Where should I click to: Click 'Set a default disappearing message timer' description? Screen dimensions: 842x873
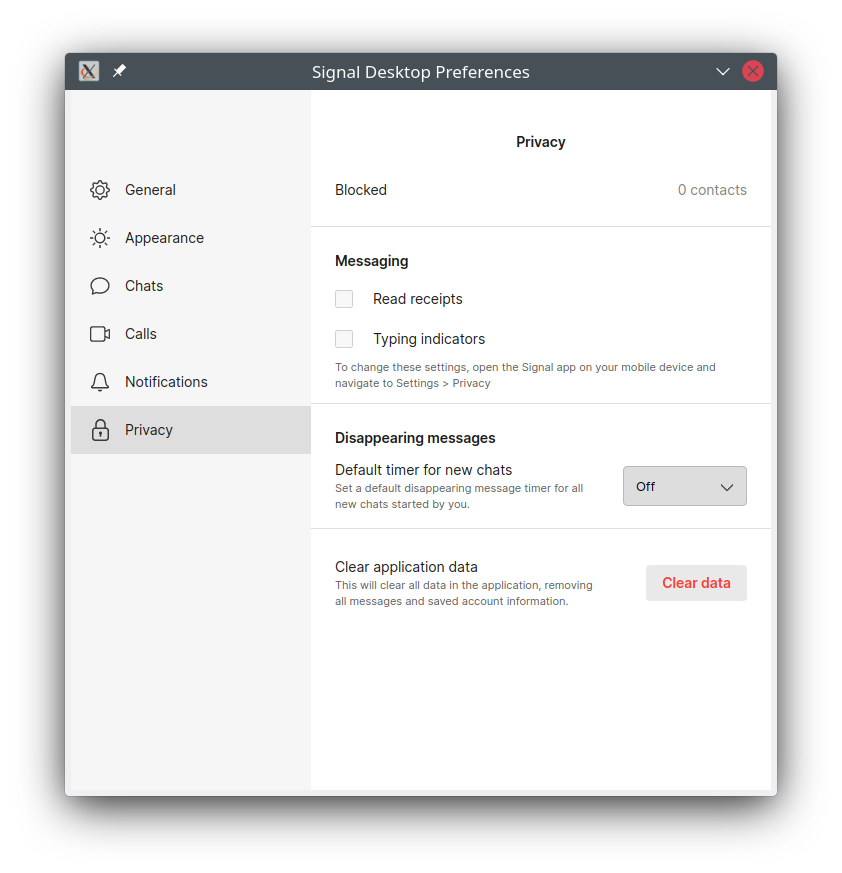click(x=459, y=496)
